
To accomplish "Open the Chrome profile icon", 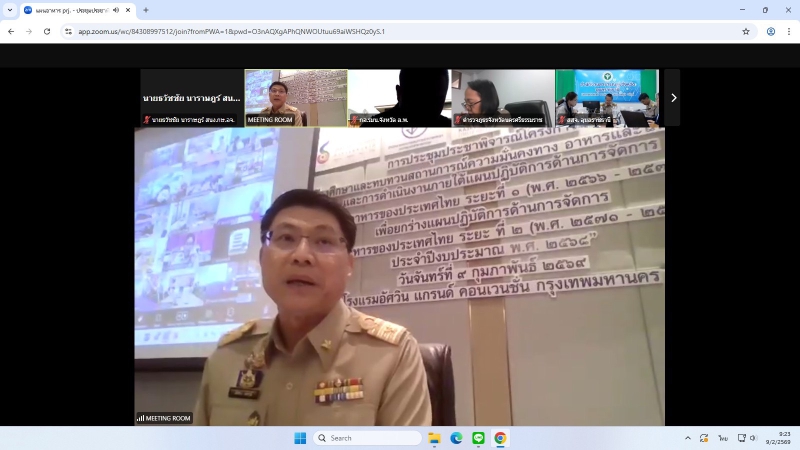I will tap(771, 31).
